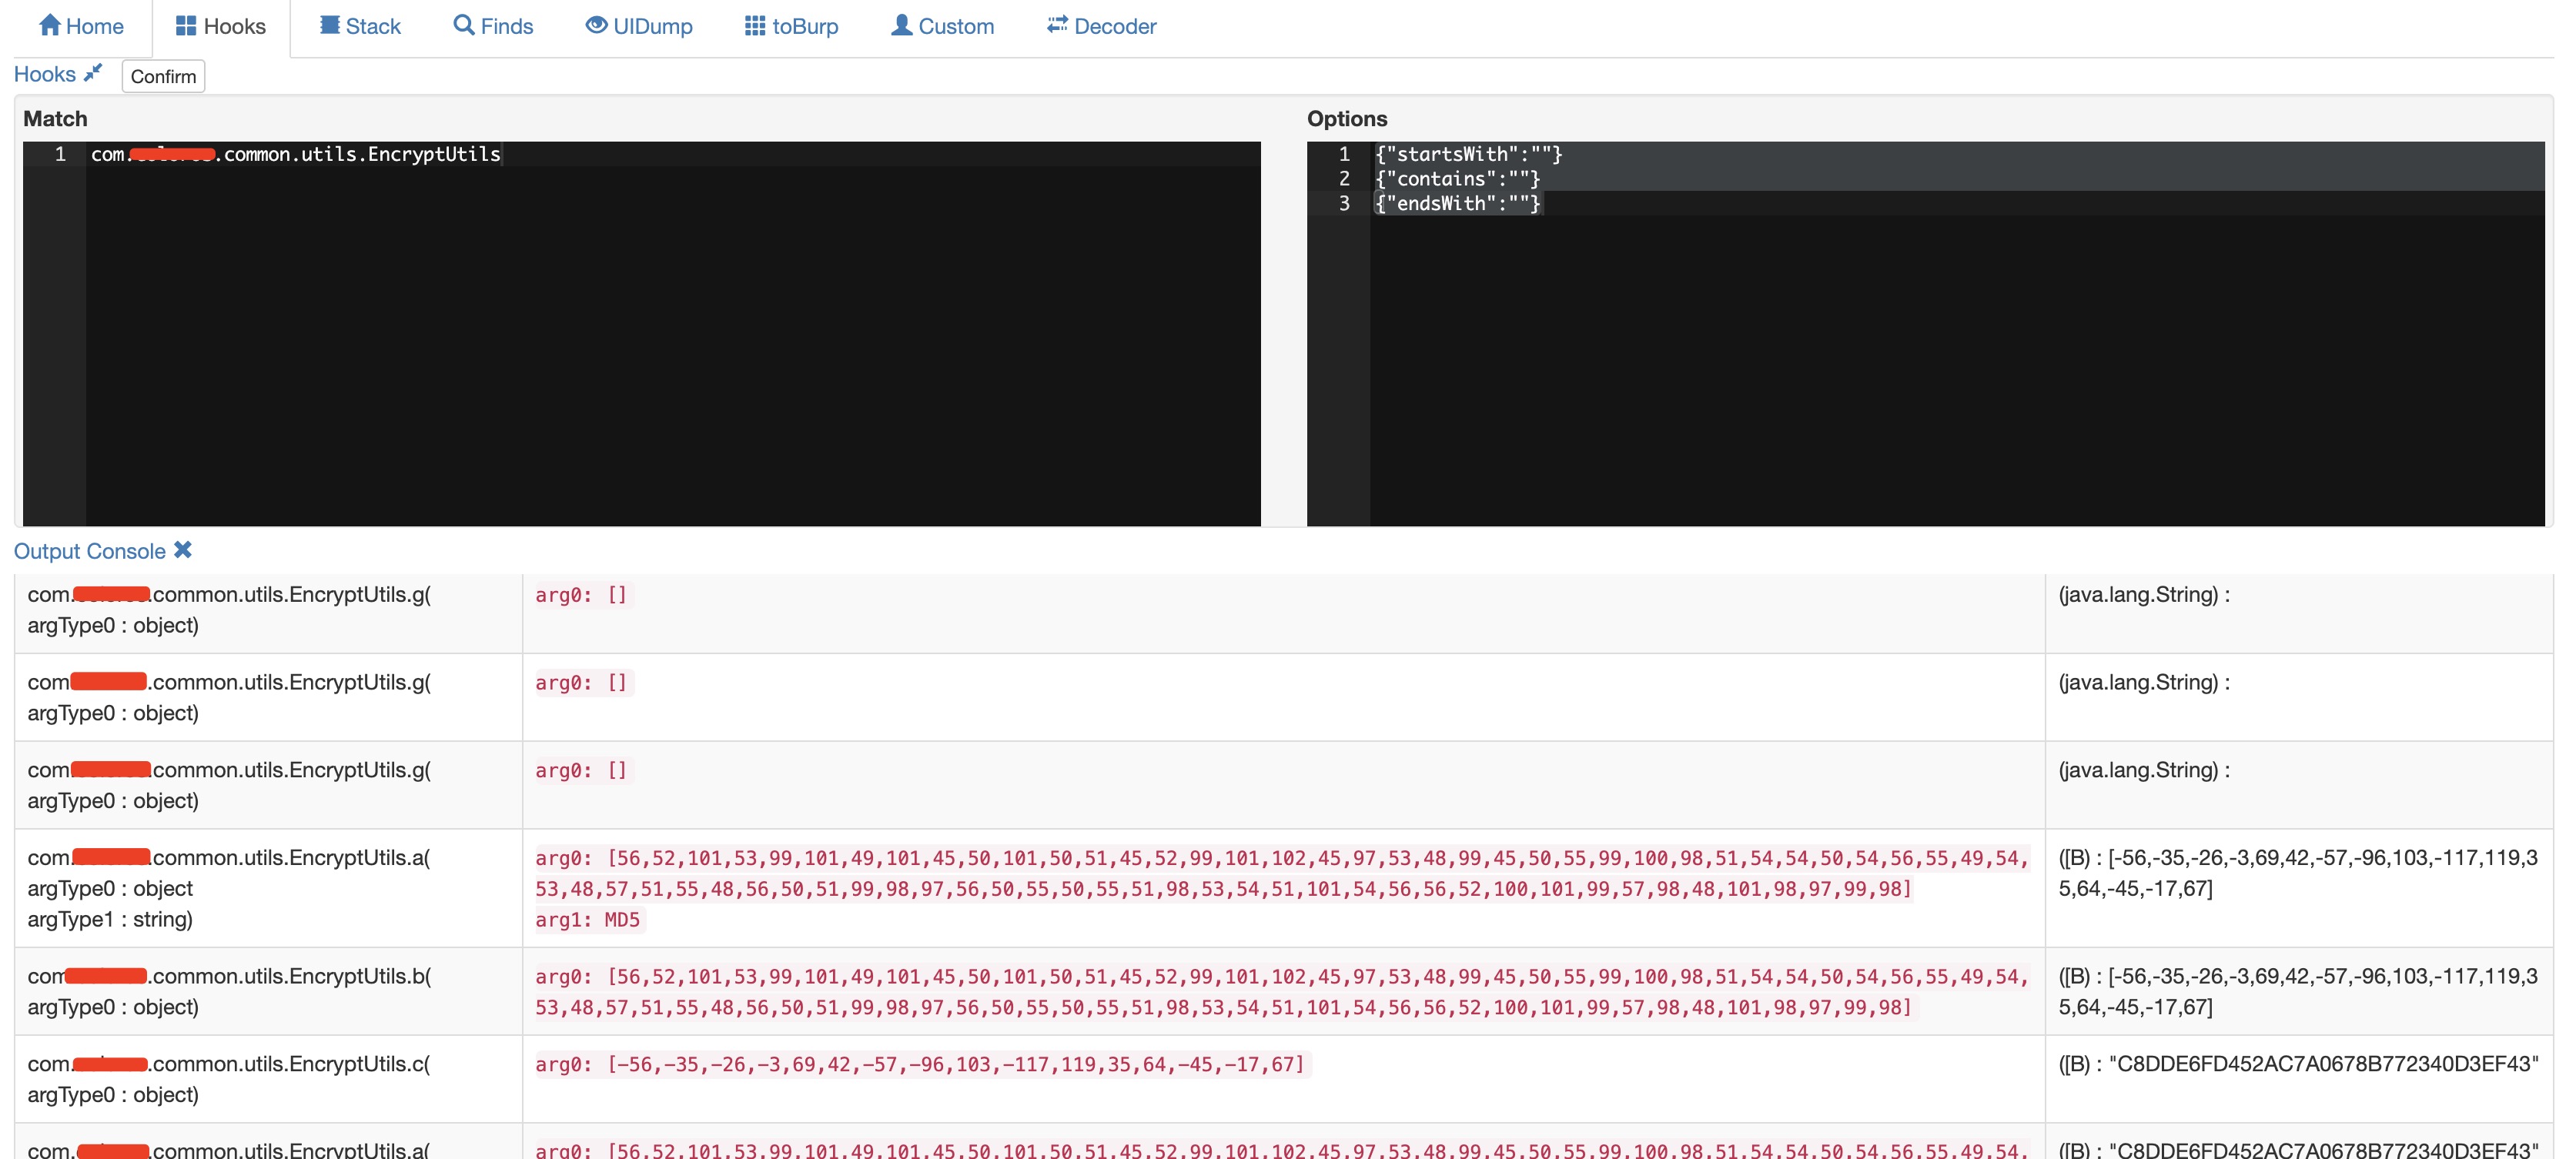The width and height of the screenshot is (2576, 1159).
Task: Select the EncryptUtils.a( MD5 row method name
Action: 229,857
